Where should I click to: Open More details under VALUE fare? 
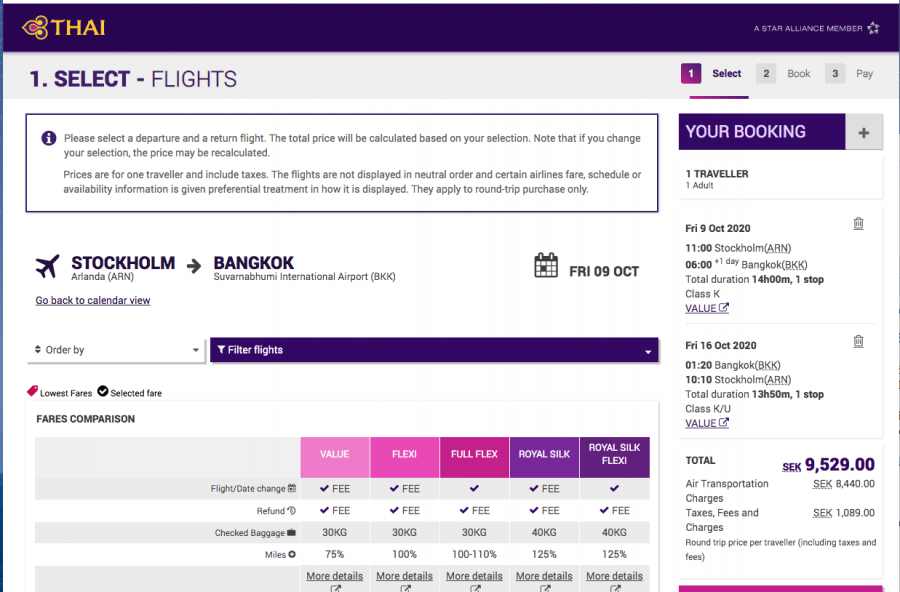(334, 577)
